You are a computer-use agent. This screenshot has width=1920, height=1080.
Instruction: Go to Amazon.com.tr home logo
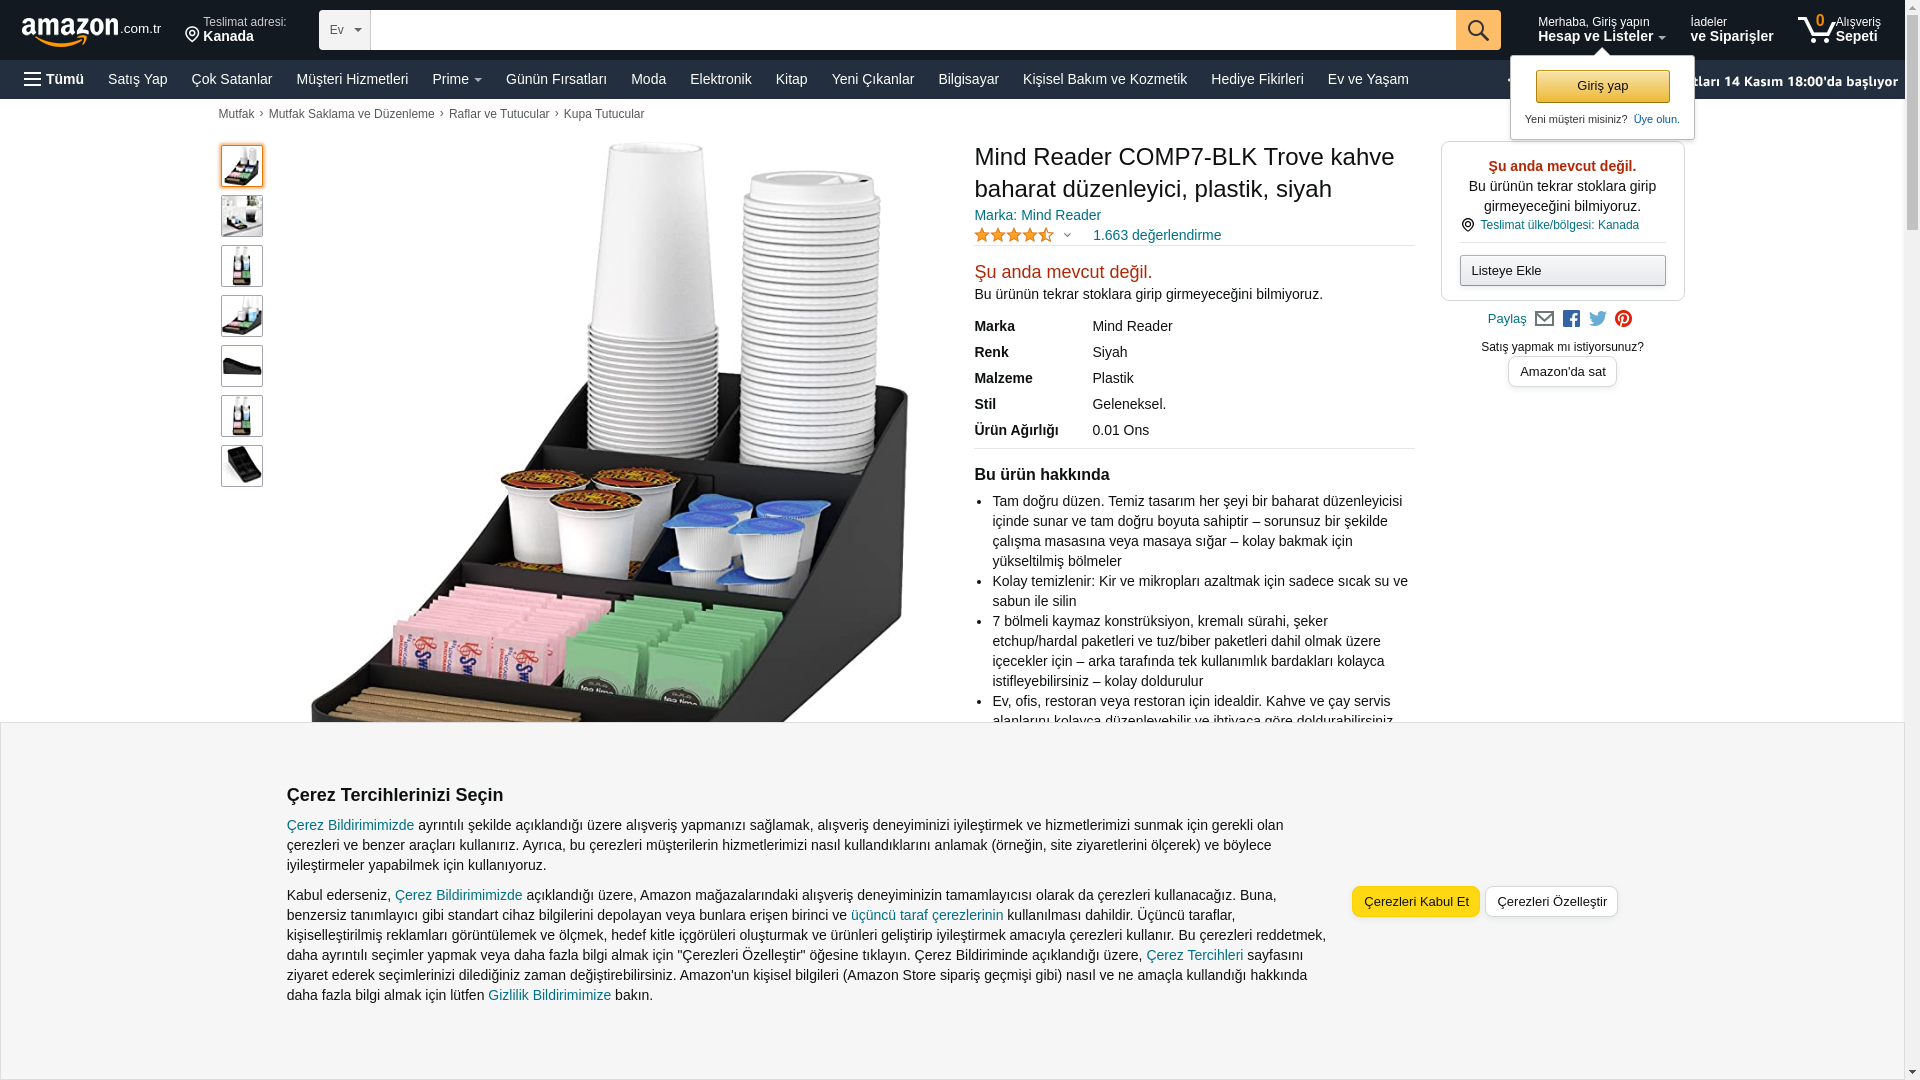pyautogui.click(x=91, y=31)
